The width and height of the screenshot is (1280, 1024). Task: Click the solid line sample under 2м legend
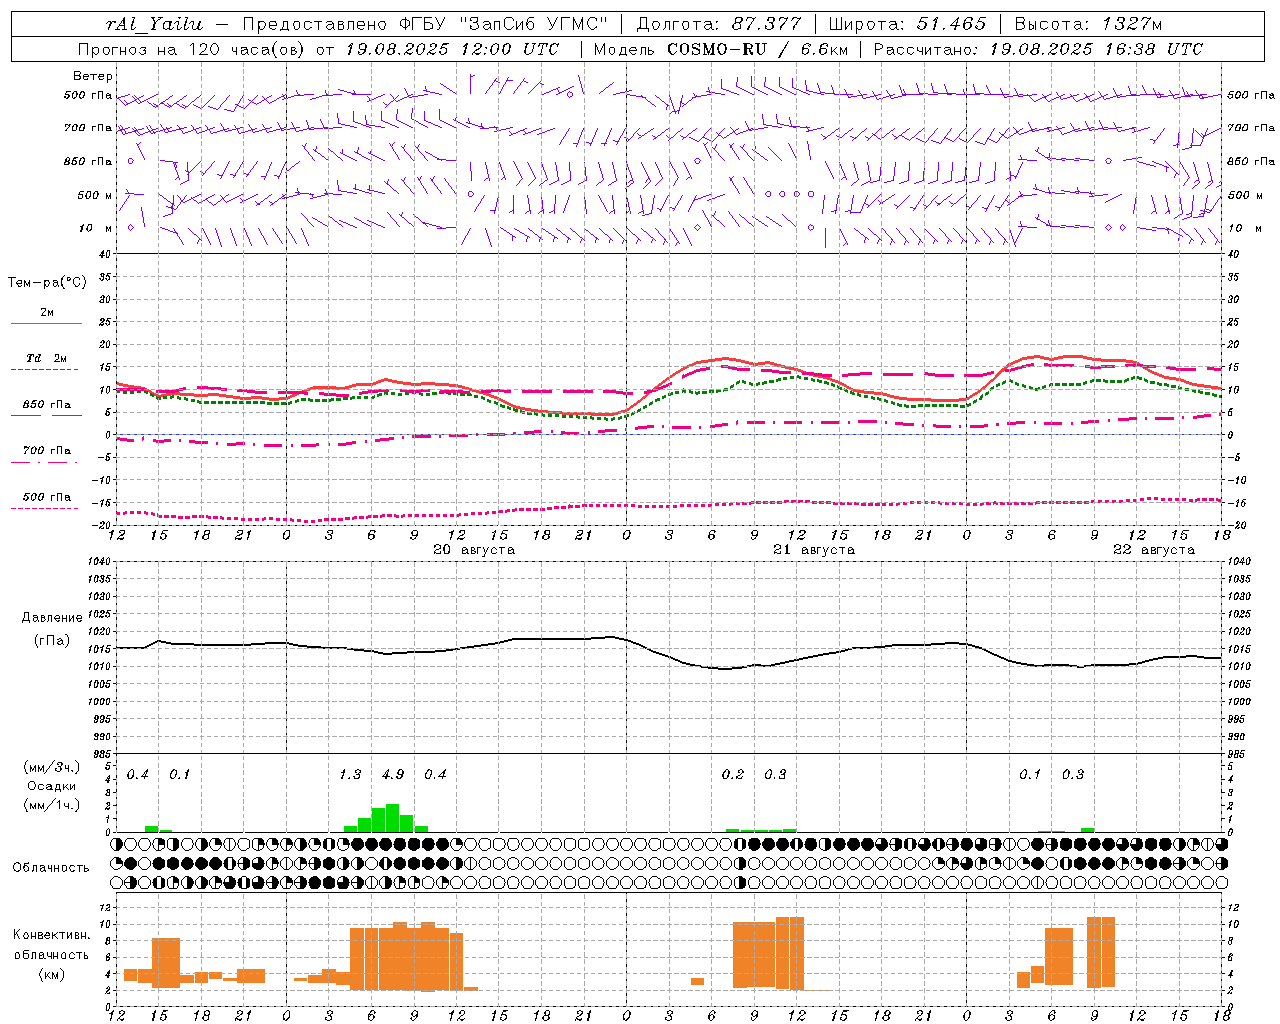click(47, 324)
